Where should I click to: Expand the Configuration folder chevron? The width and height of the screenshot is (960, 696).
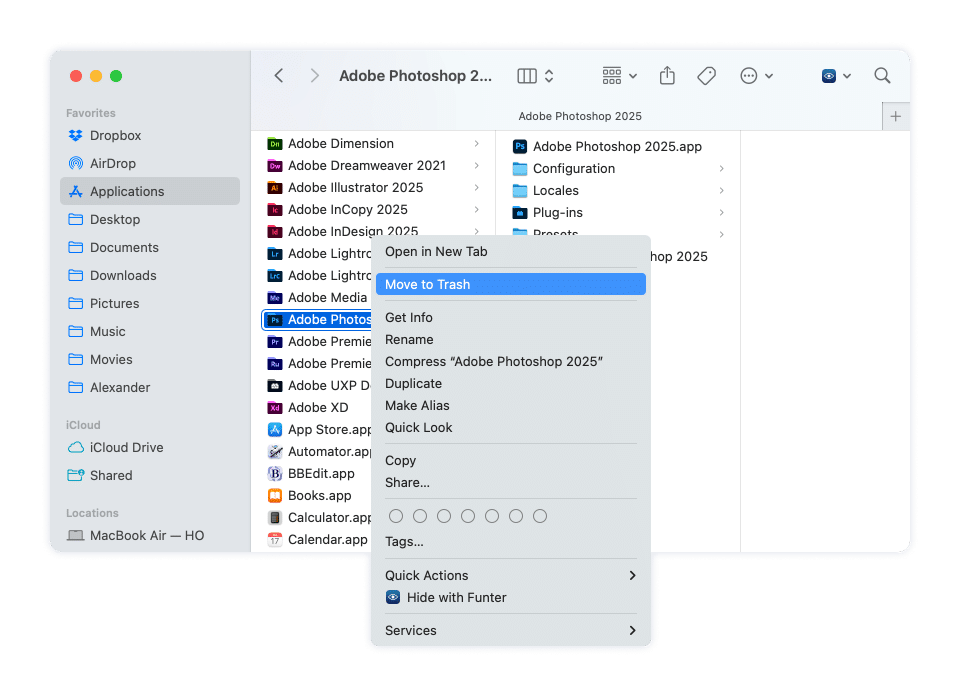[x=722, y=168]
